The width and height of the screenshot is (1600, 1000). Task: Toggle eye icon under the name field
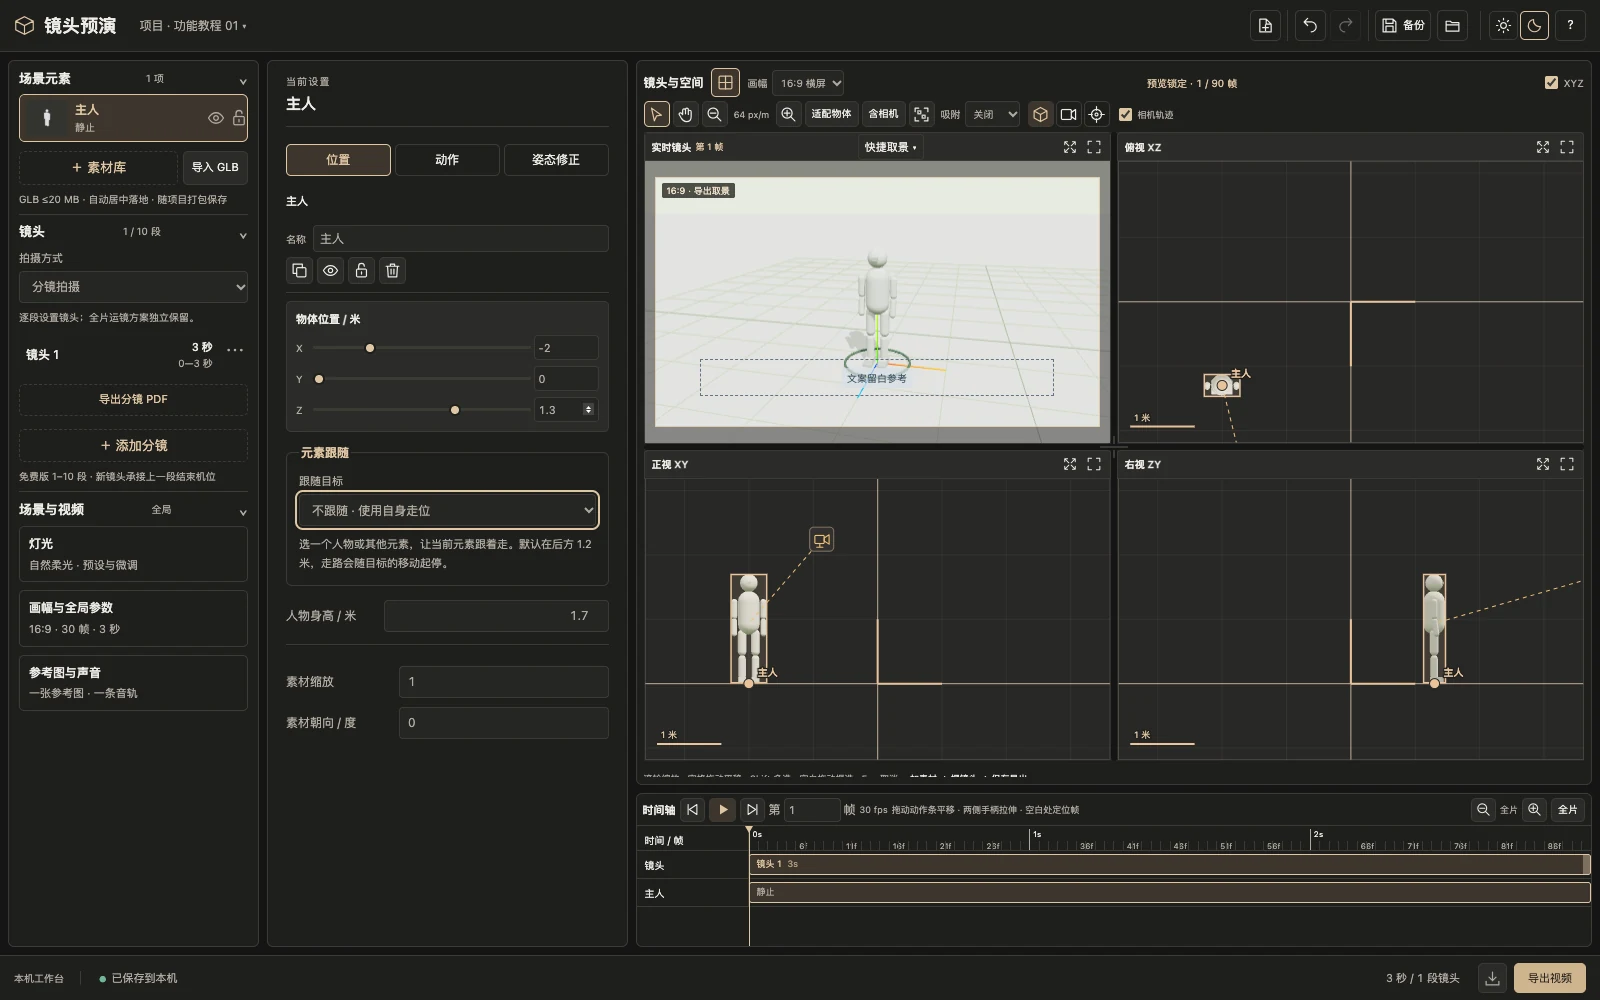coord(330,270)
